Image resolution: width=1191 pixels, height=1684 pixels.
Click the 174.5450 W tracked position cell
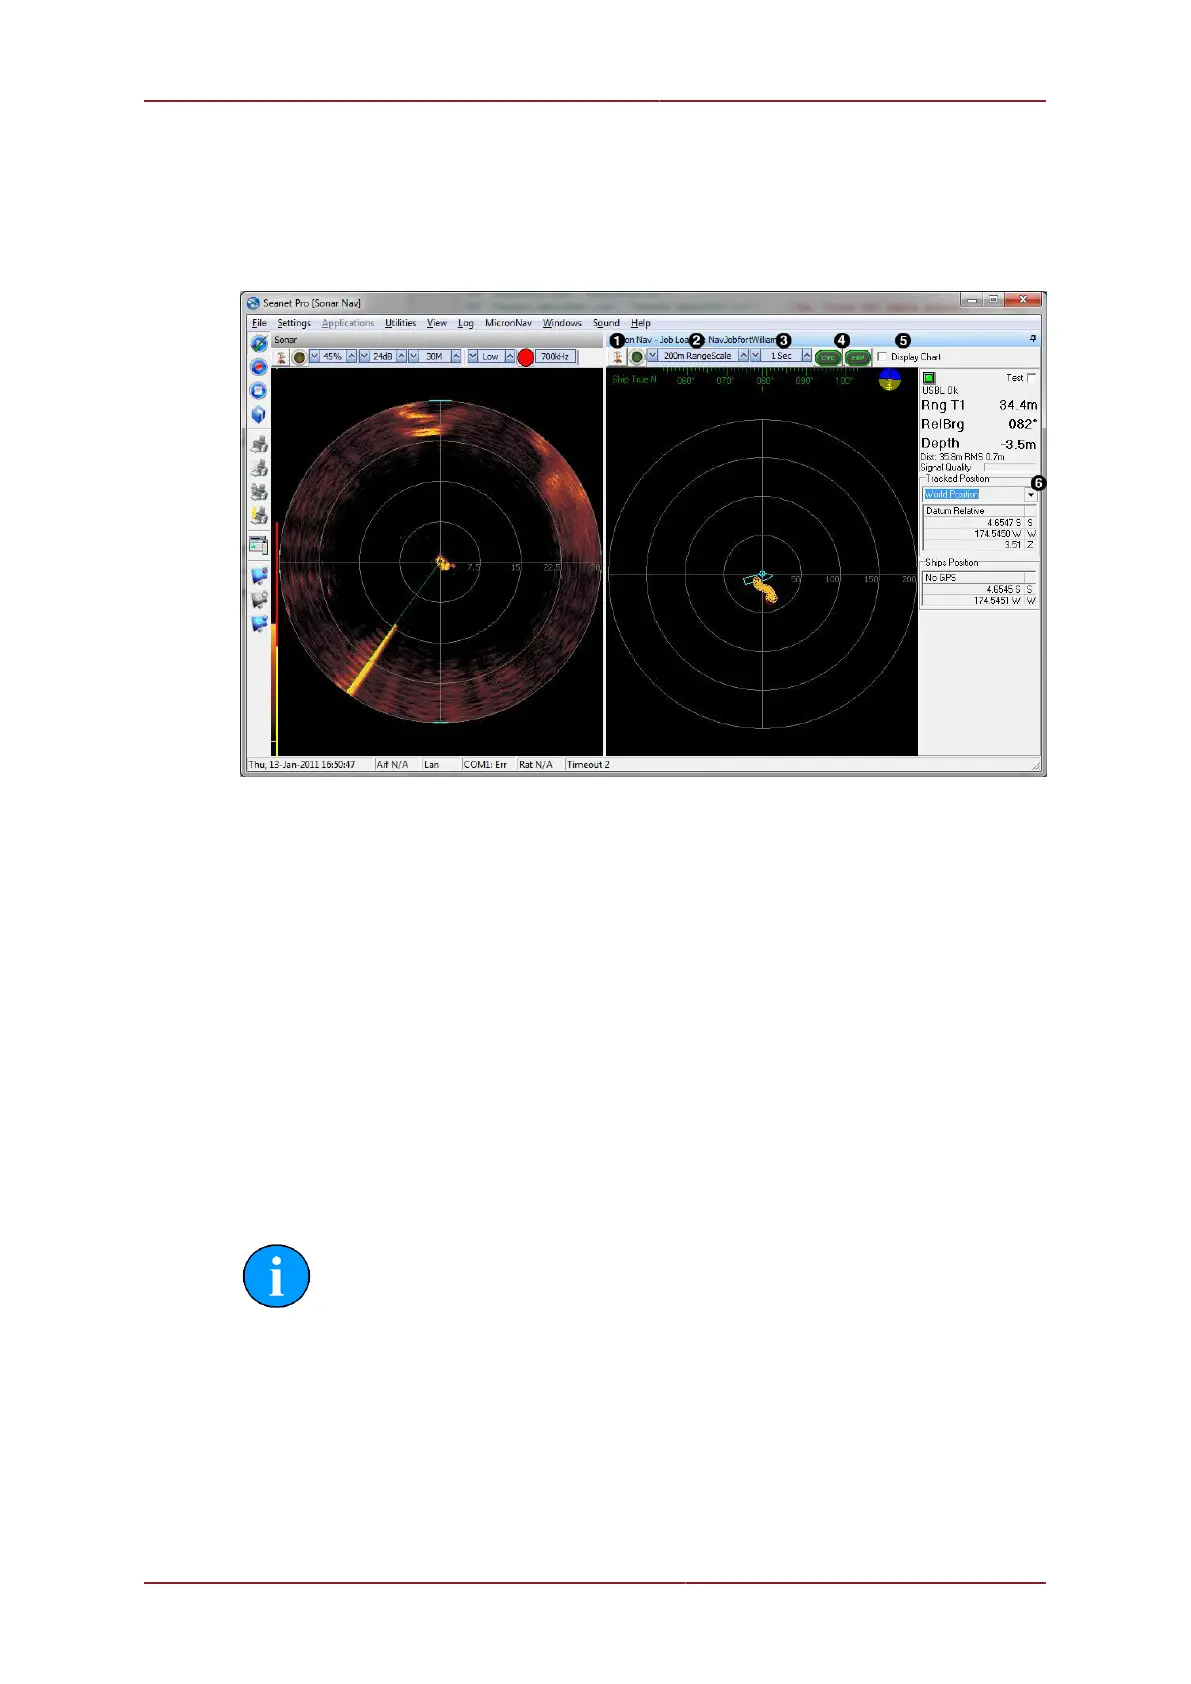(973, 534)
